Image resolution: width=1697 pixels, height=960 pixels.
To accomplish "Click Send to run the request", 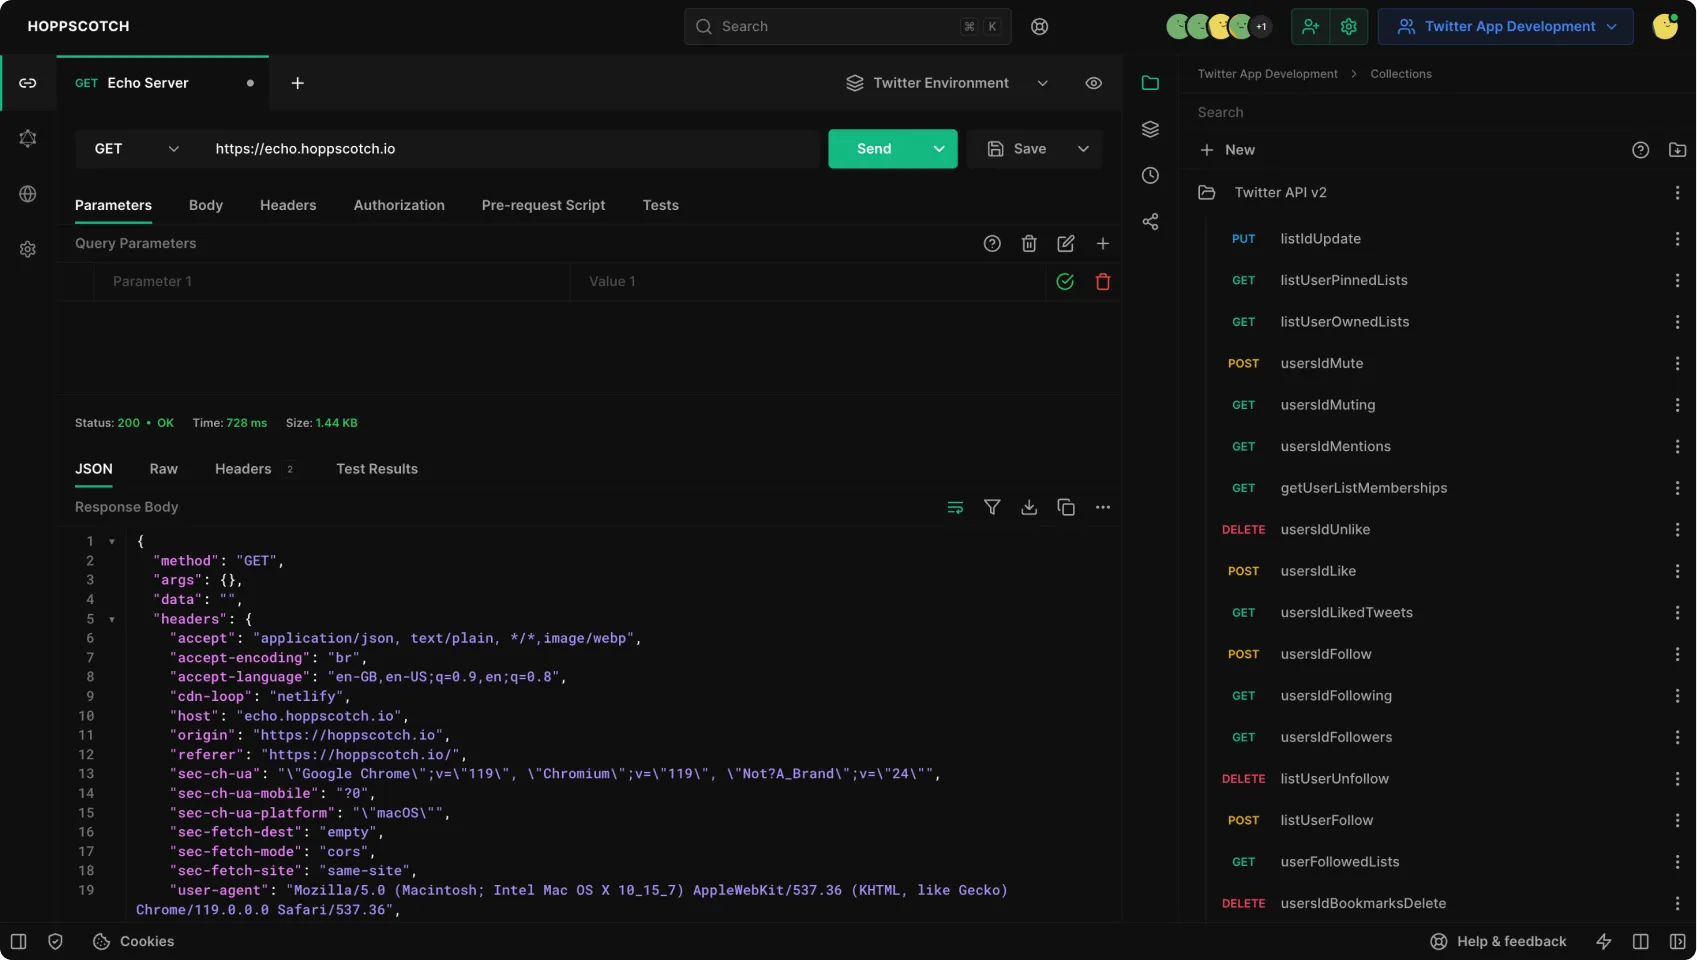I will (x=874, y=148).
